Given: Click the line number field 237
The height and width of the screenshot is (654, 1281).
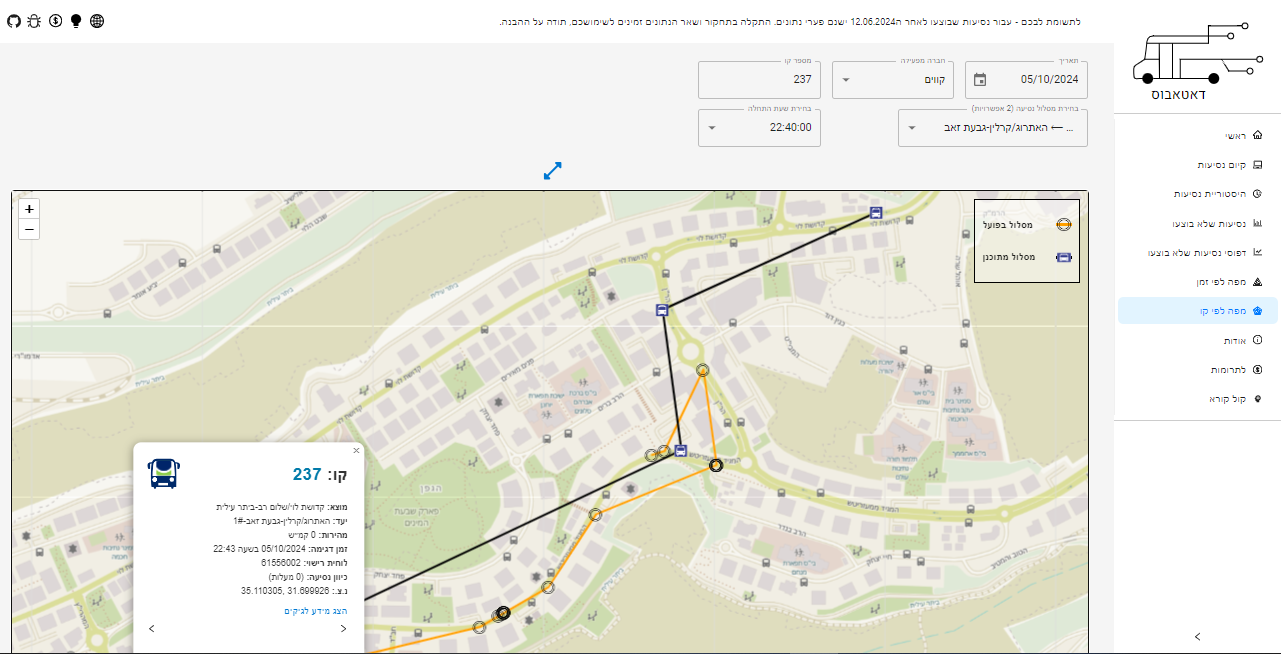Looking at the screenshot, I should [x=759, y=80].
